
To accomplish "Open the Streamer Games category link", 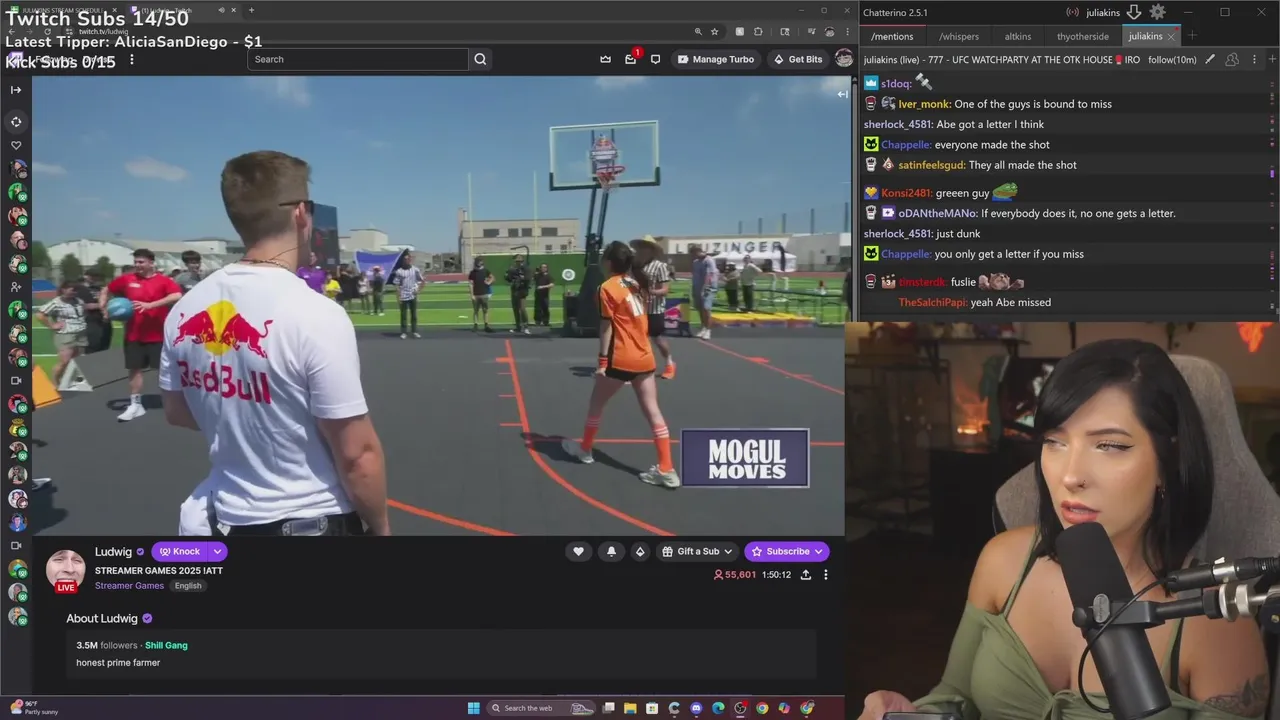I will coord(129,586).
